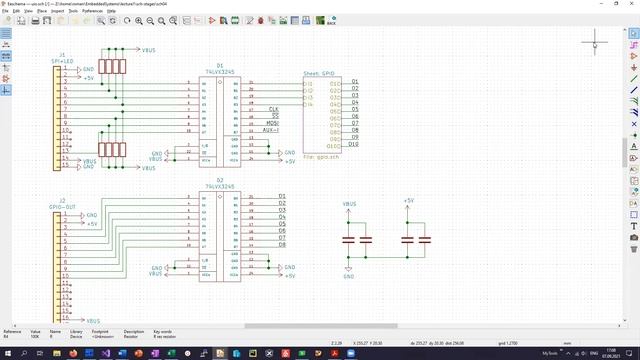Click the Page settings icon
The height and width of the screenshot is (360, 640).
coord(21,20)
